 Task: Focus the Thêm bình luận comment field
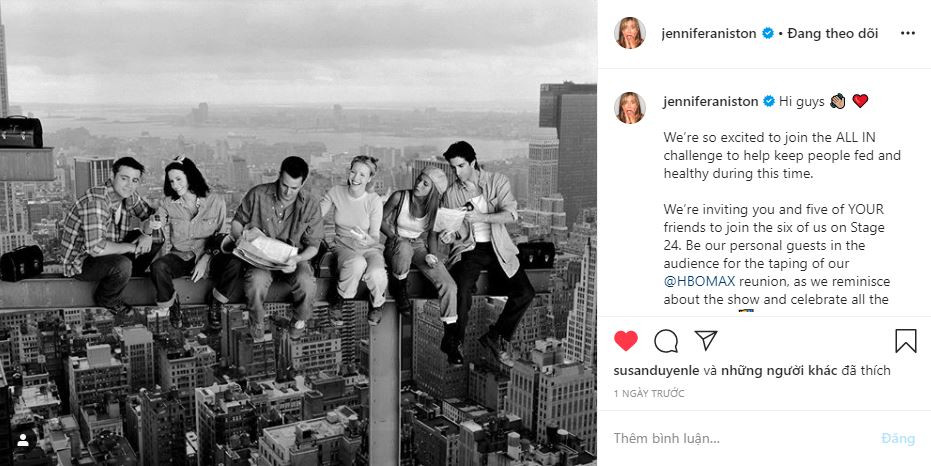point(742,439)
